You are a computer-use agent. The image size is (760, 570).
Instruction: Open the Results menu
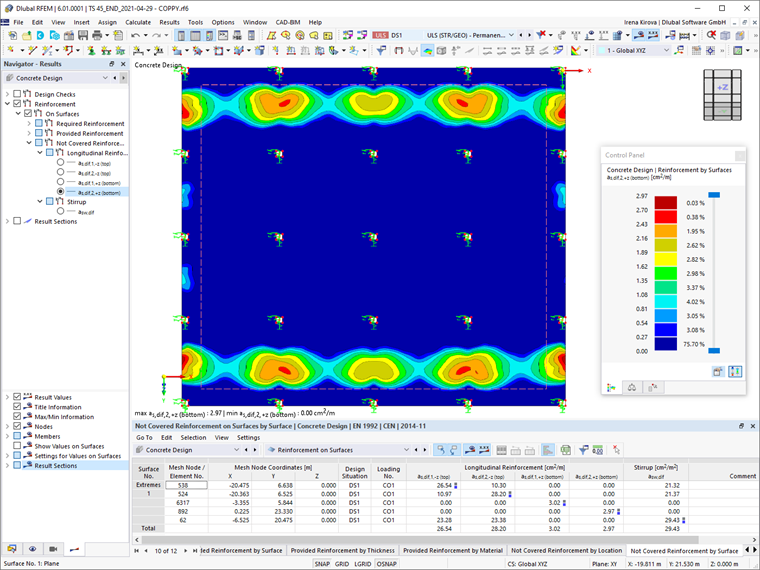169,22
